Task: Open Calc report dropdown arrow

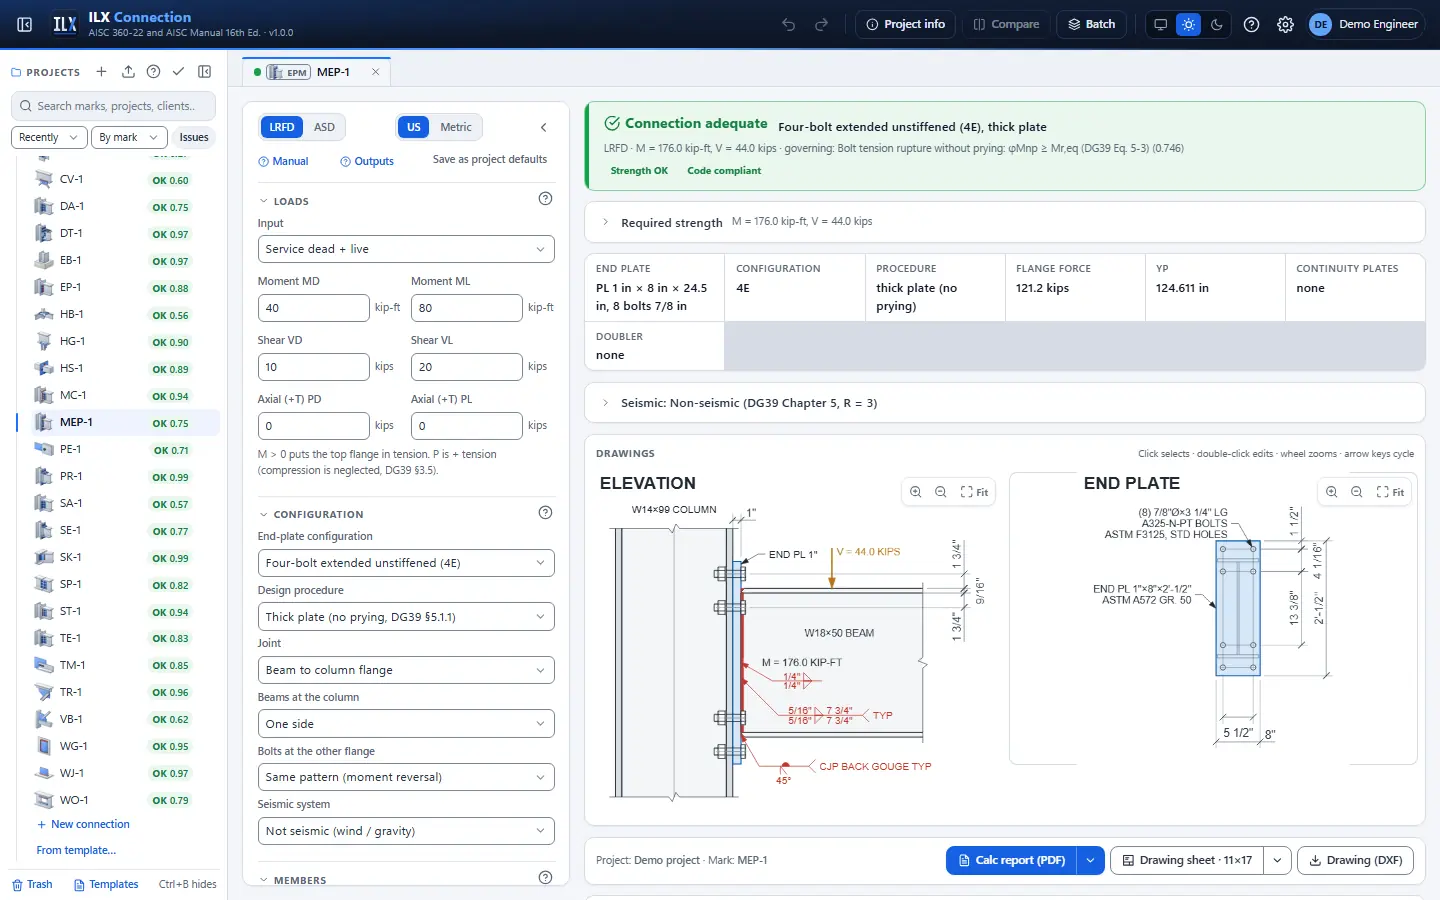Action: click(x=1090, y=860)
